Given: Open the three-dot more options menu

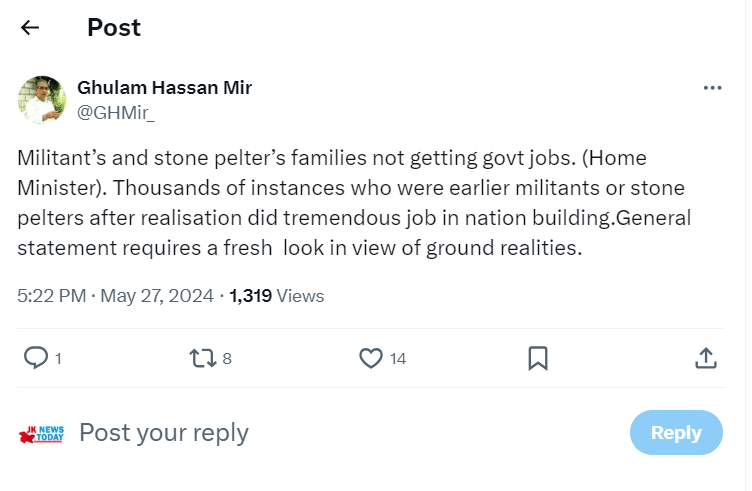Looking at the screenshot, I should pos(712,88).
